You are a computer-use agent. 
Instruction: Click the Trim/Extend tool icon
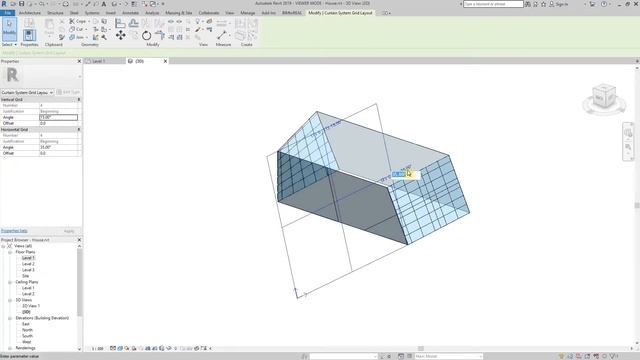pos(160,36)
